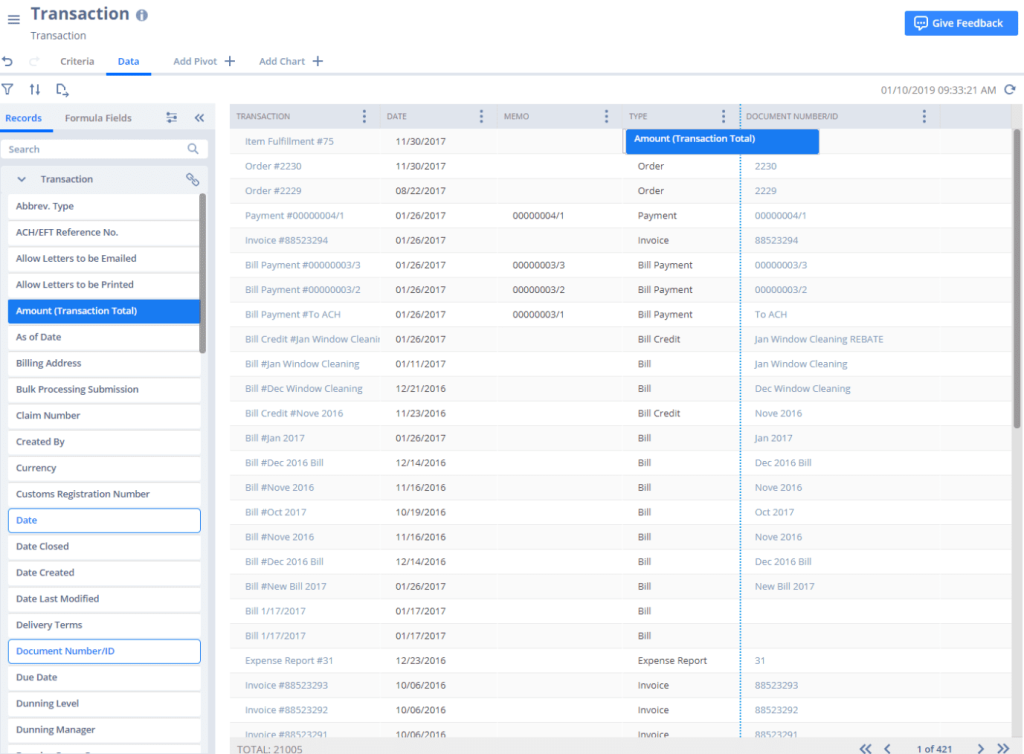The height and width of the screenshot is (754, 1024).
Task: Select the Dunning Manager field
Action: pos(104,729)
